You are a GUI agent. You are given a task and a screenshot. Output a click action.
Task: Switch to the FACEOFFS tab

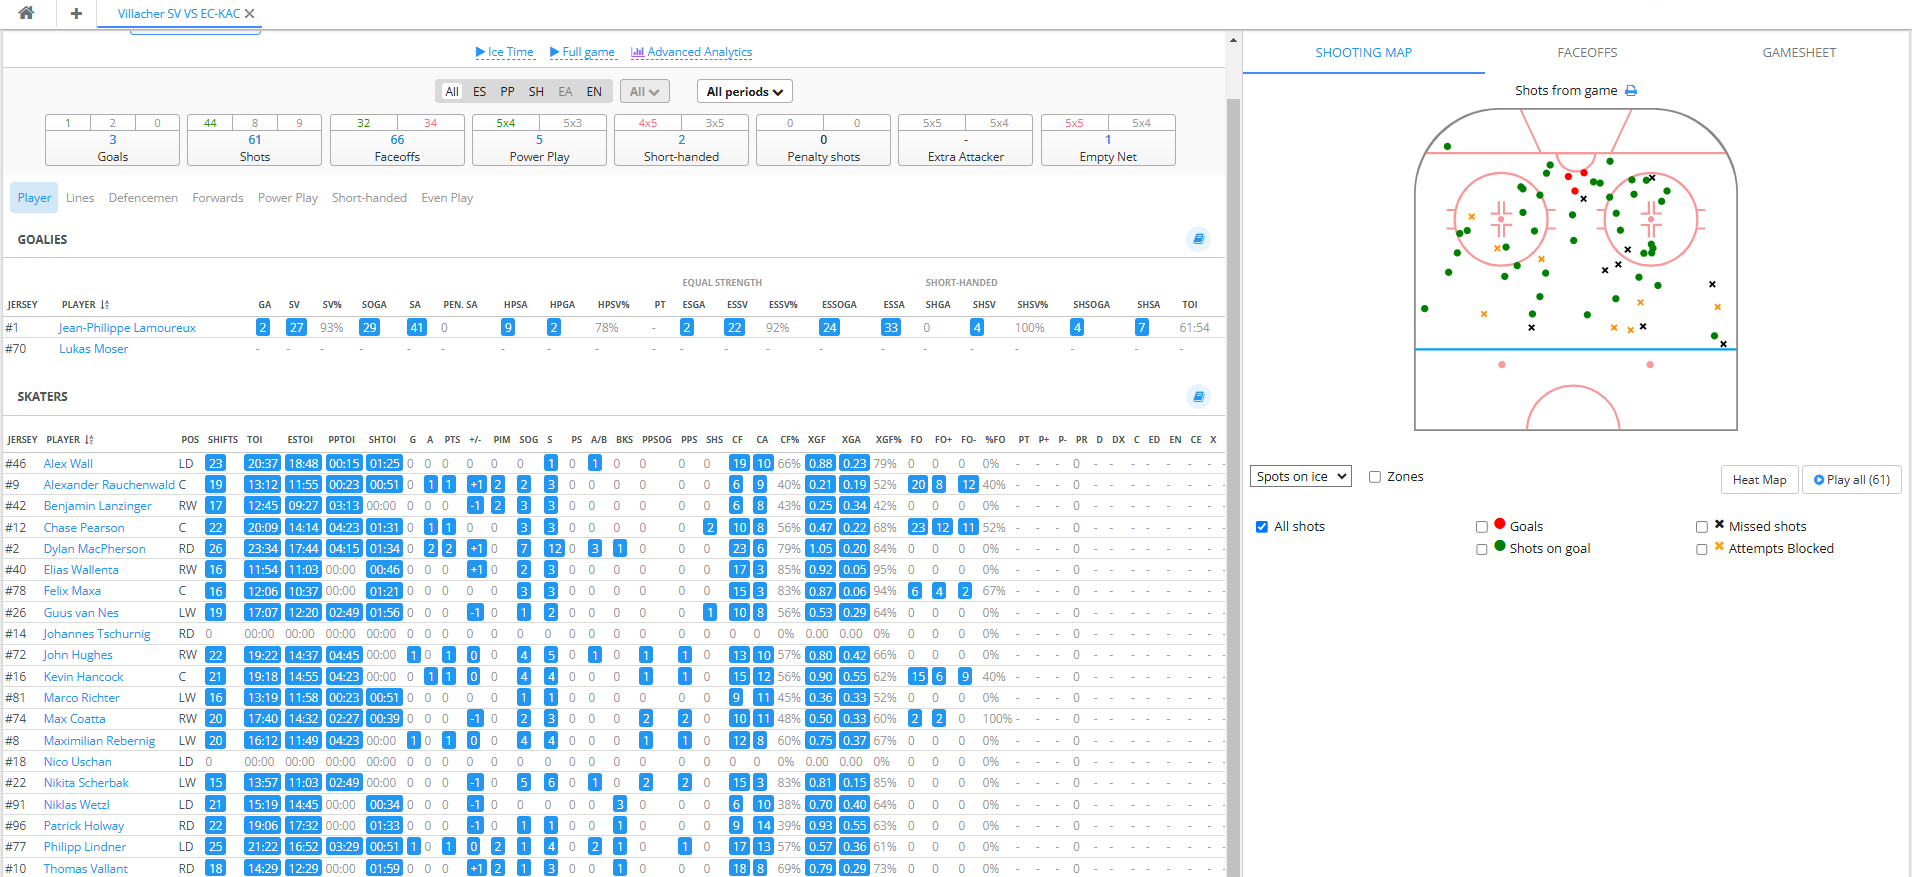[1587, 53]
